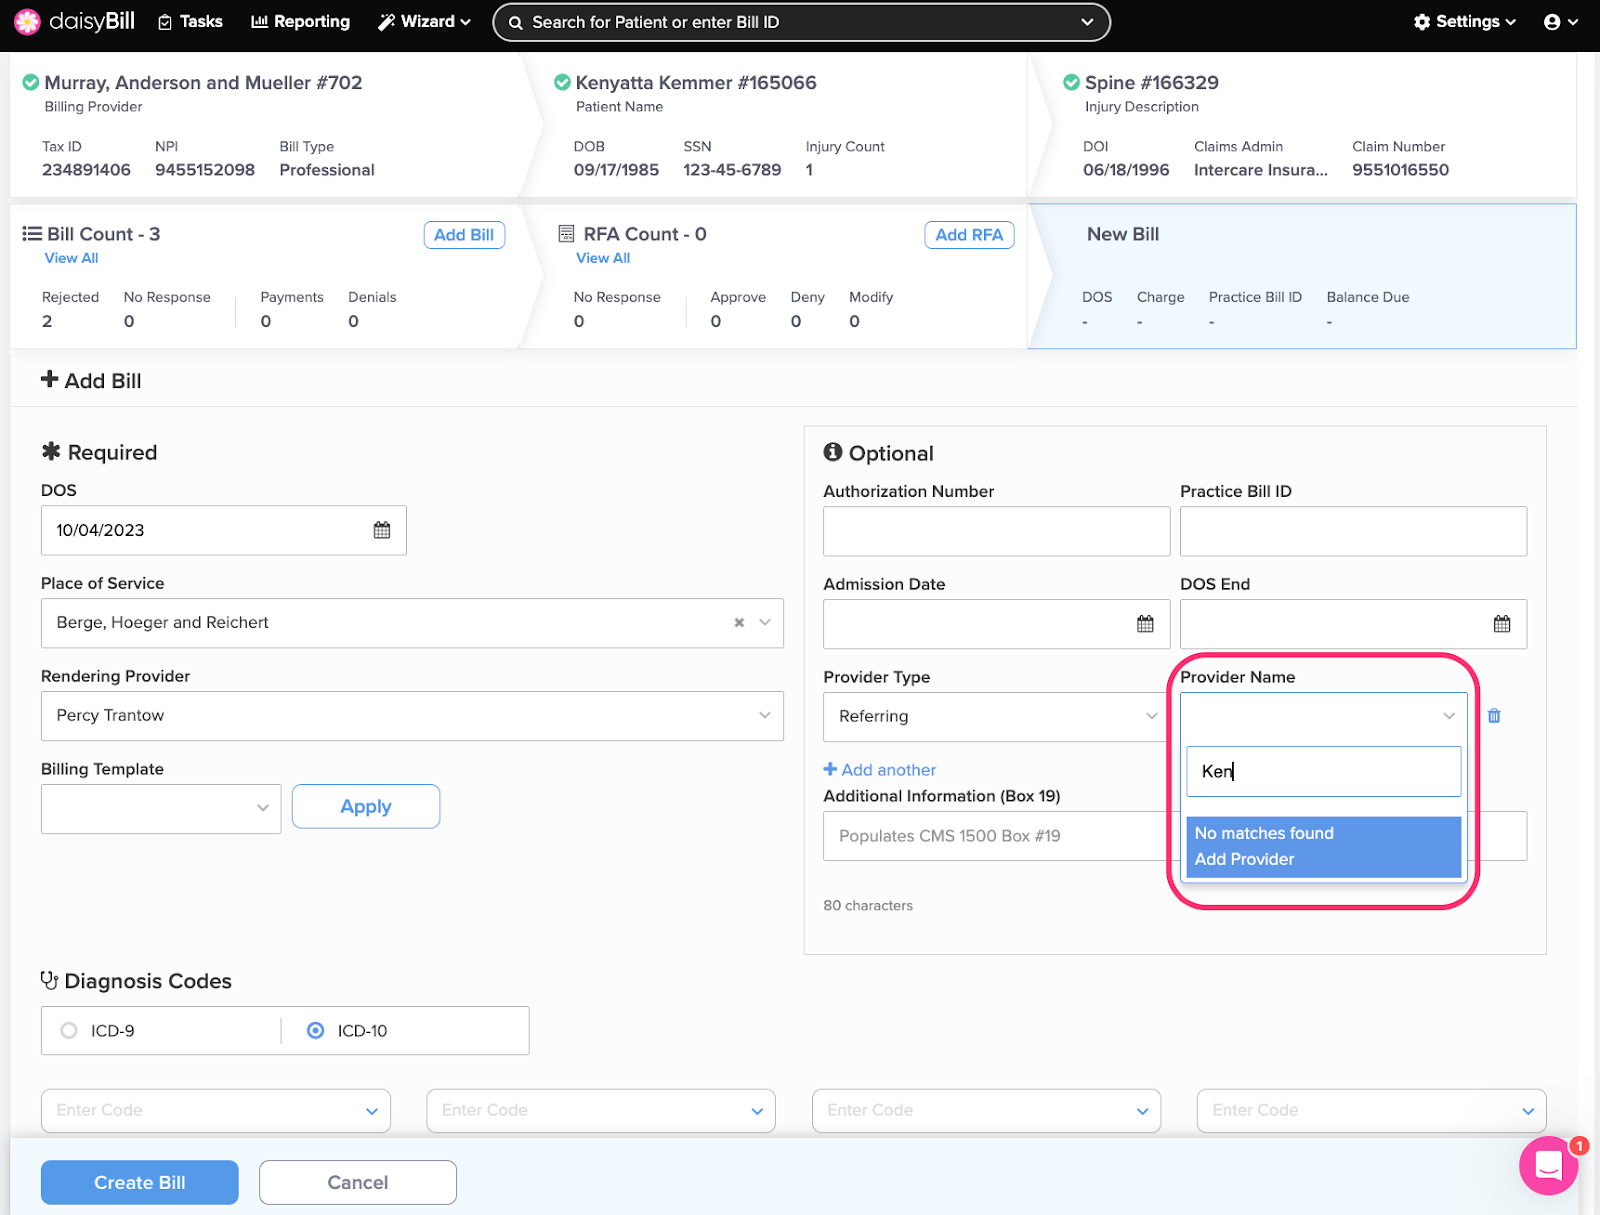Viewport: 1600px width, 1215px height.
Task: Open the chat support widget
Action: 1549,1166
